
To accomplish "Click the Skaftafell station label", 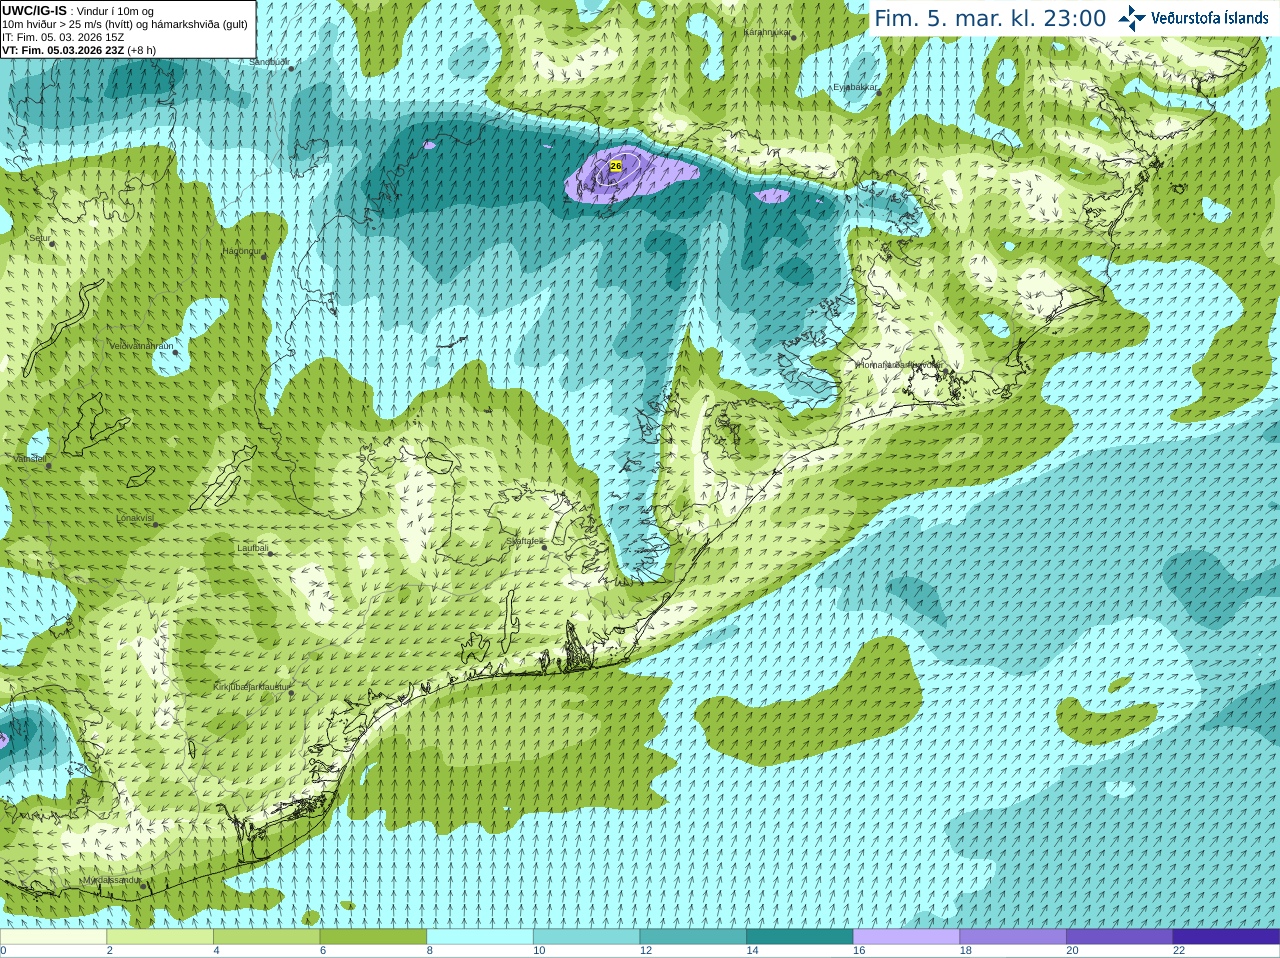I will 525,541.
